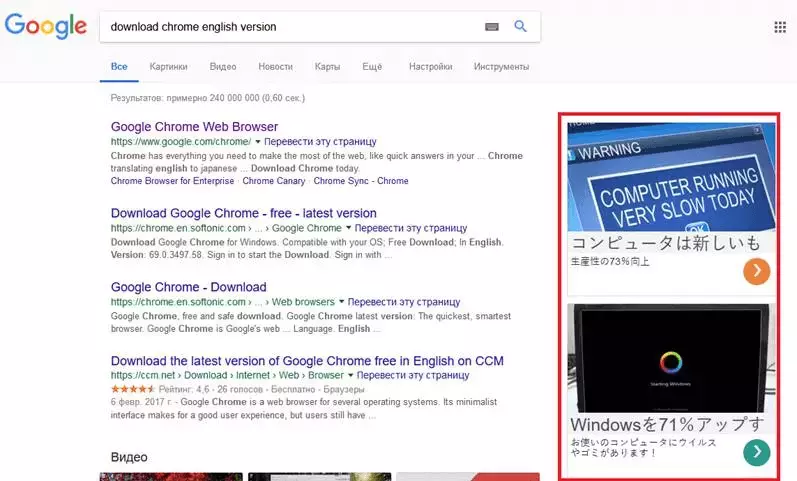Expand dropdown after Web browsers breadcrumb

click(x=342, y=302)
